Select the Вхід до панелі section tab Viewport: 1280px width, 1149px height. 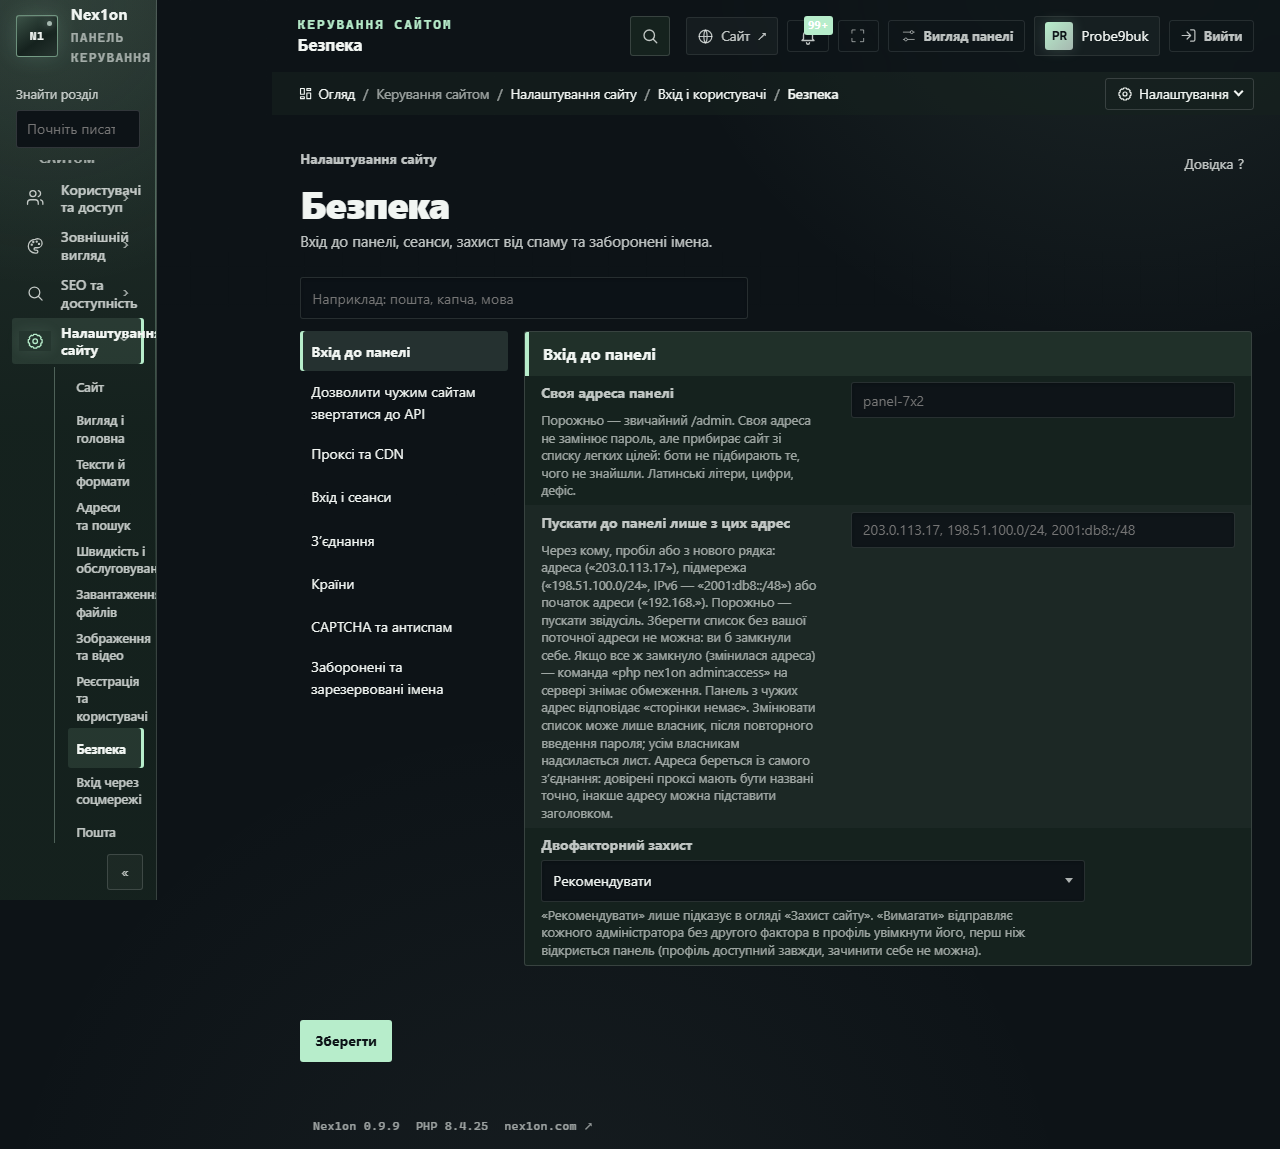404,352
